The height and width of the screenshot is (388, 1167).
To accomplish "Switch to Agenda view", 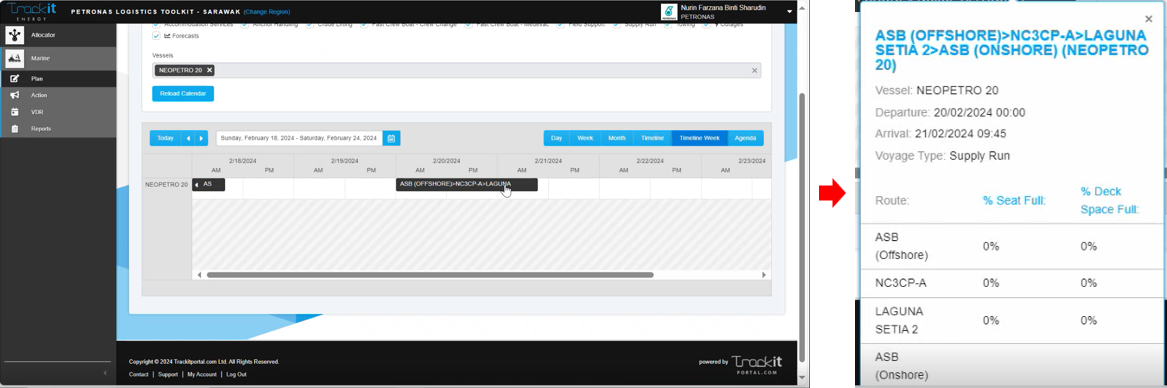I will 745,138.
